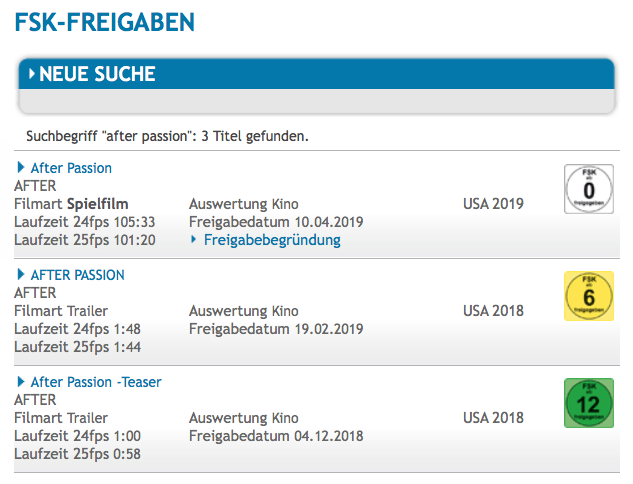Click the arrow beside NEUE SUCHE
Viewport: 633px width, 484px height.
coord(32,74)
